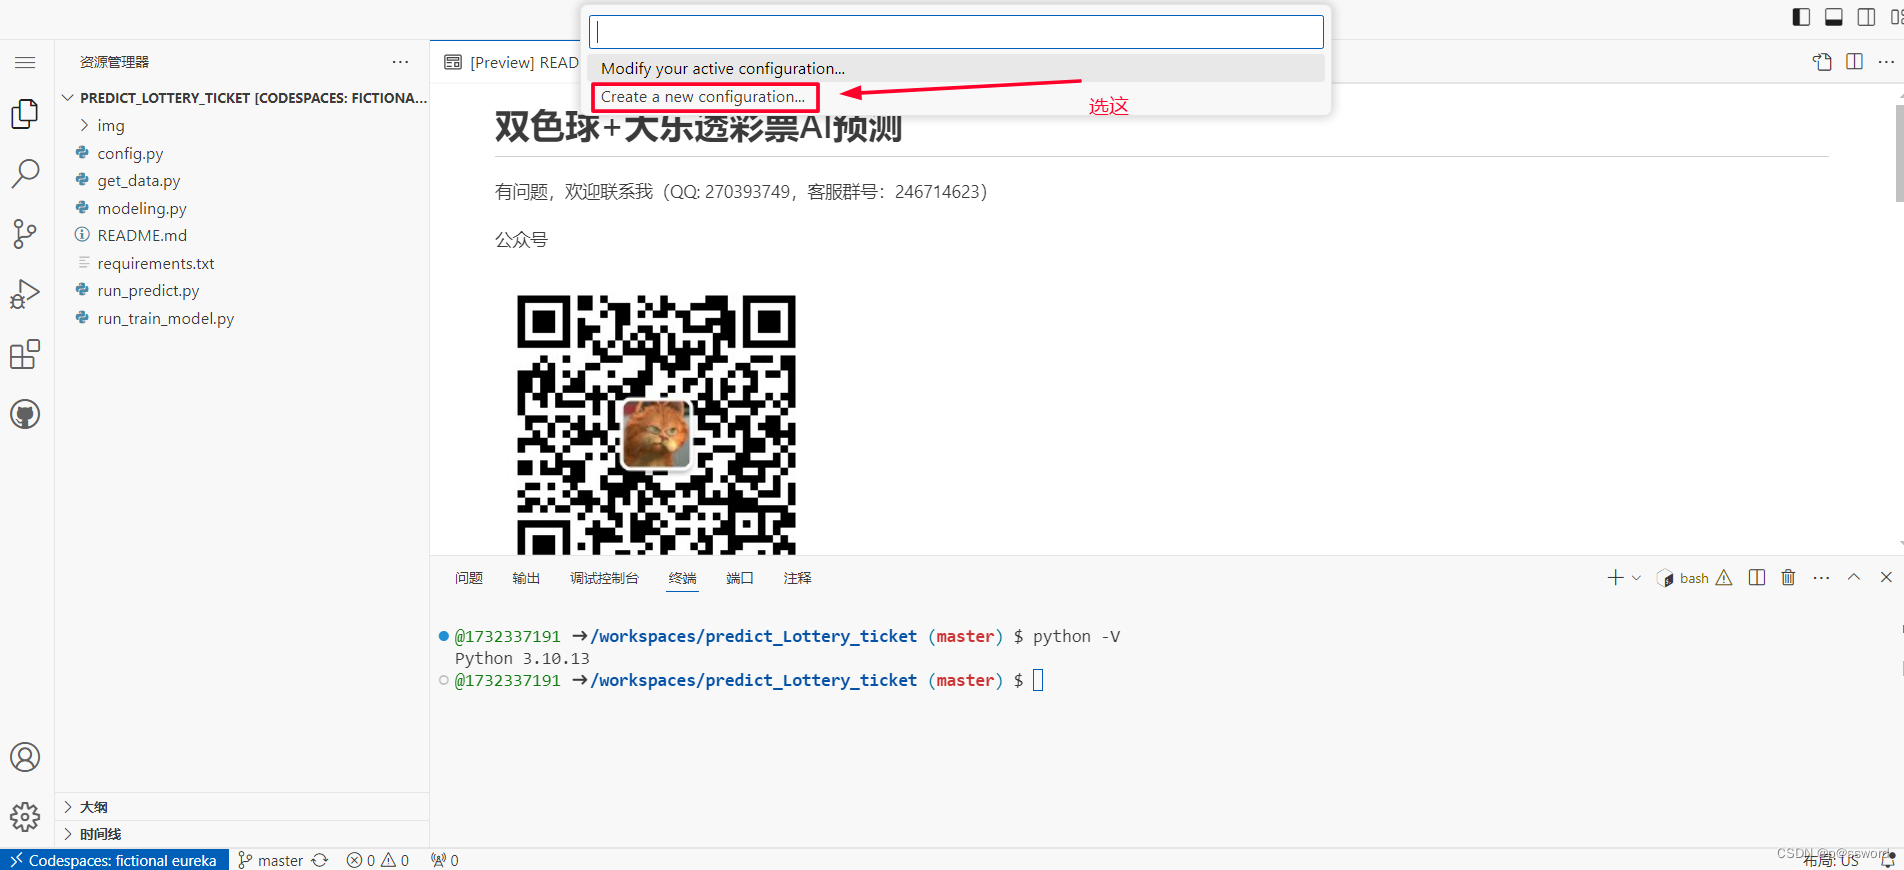
Task: Open get_data.py file
Action: coord(243,181)
